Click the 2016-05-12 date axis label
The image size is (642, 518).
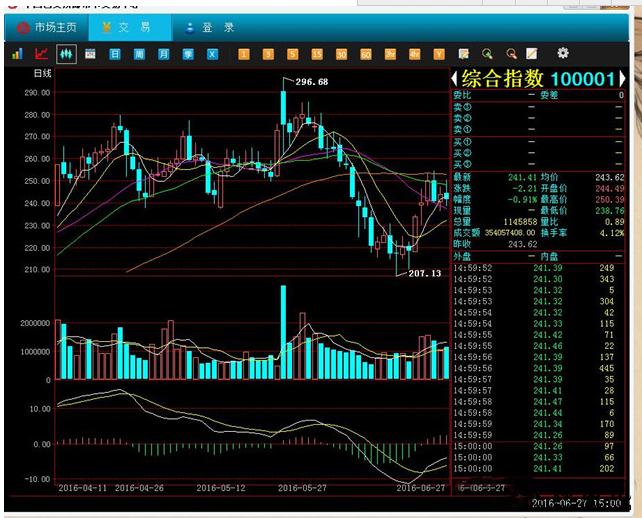(221, 488)
